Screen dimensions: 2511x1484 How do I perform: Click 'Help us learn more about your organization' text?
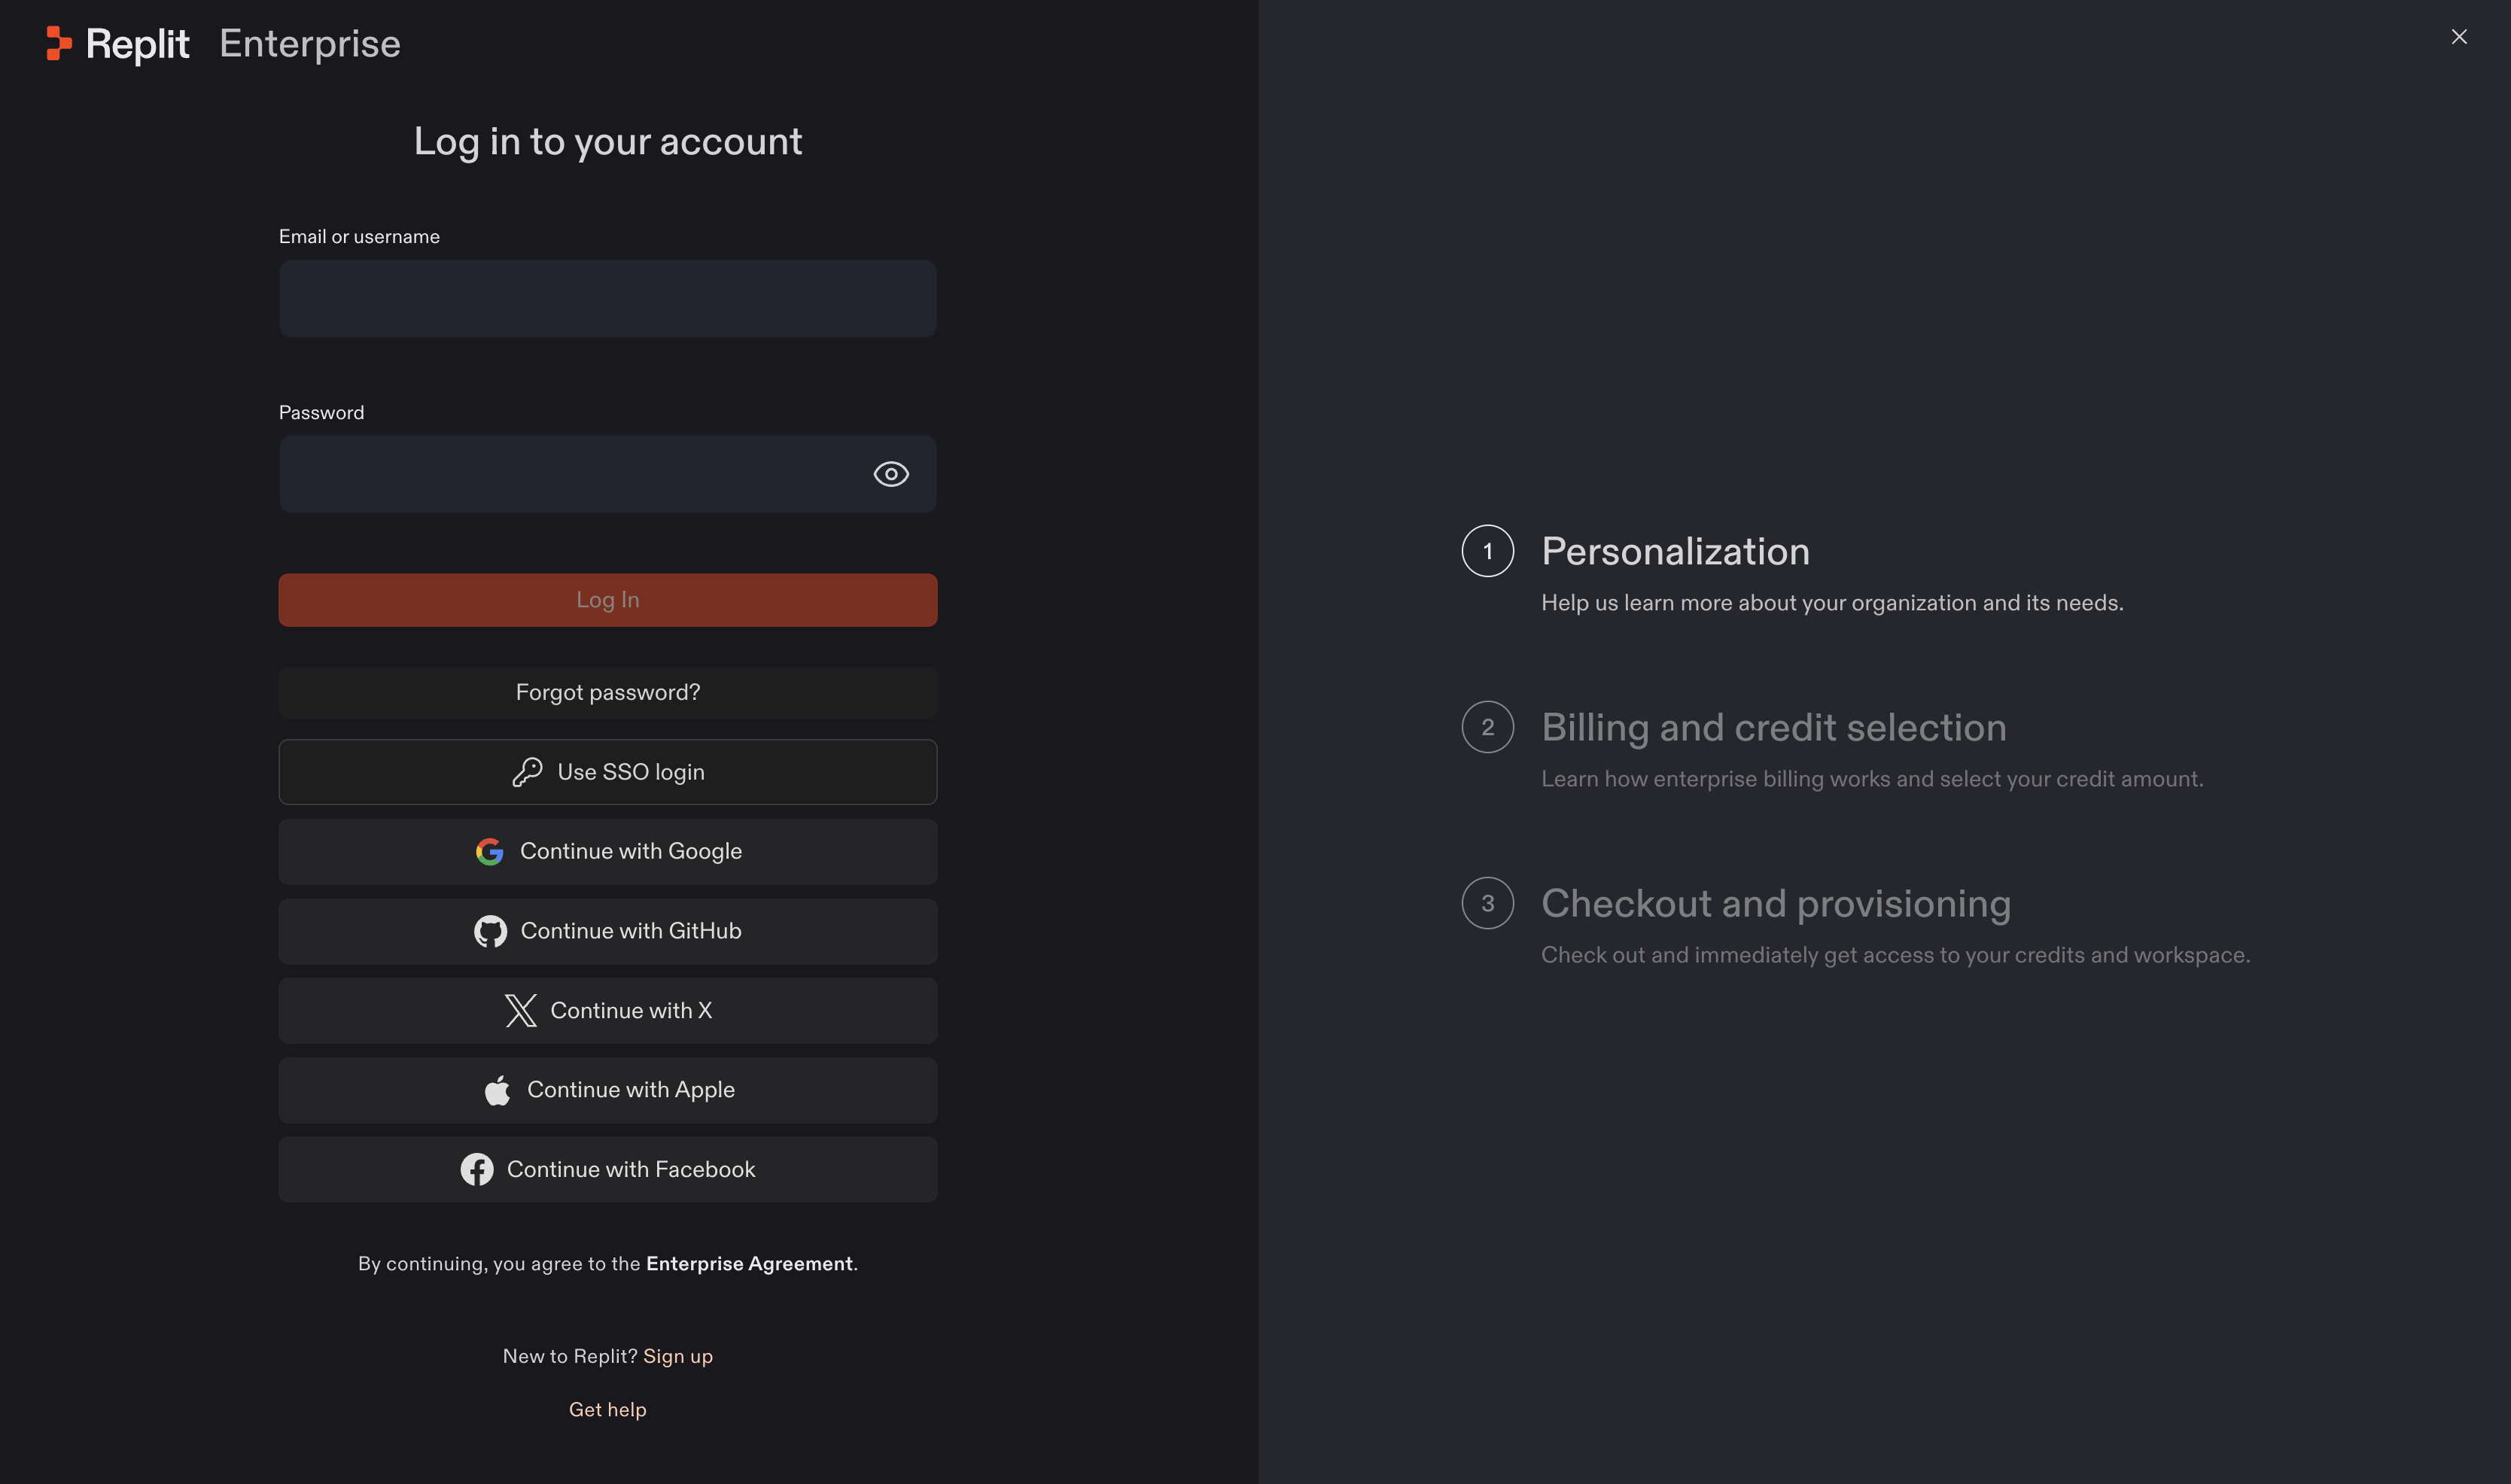[x=1832, y=603]
